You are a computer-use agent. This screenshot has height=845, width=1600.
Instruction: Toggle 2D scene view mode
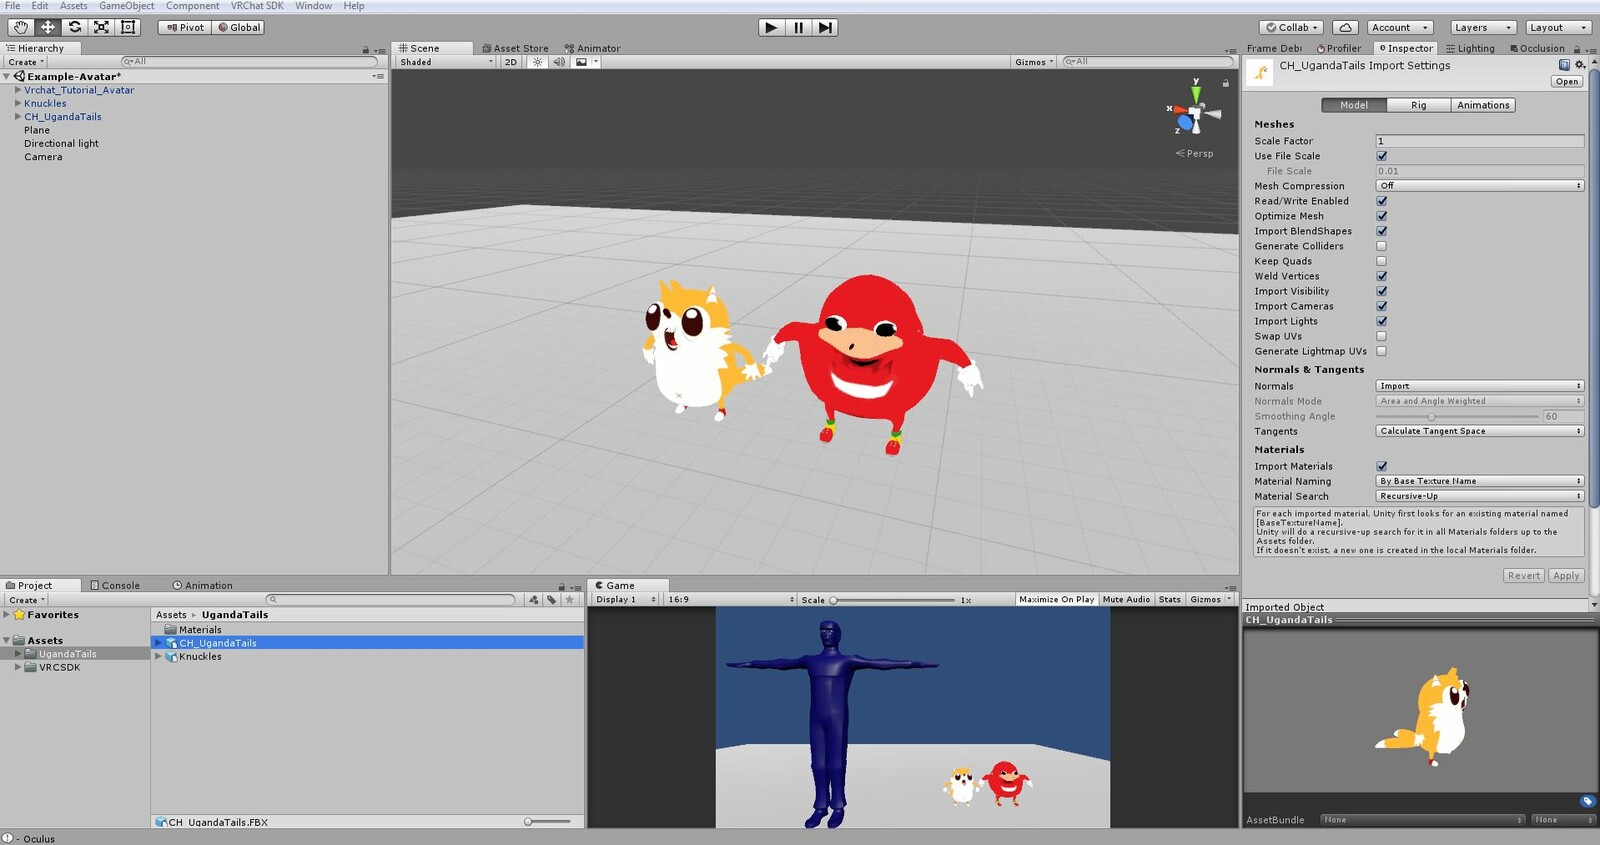511,62
